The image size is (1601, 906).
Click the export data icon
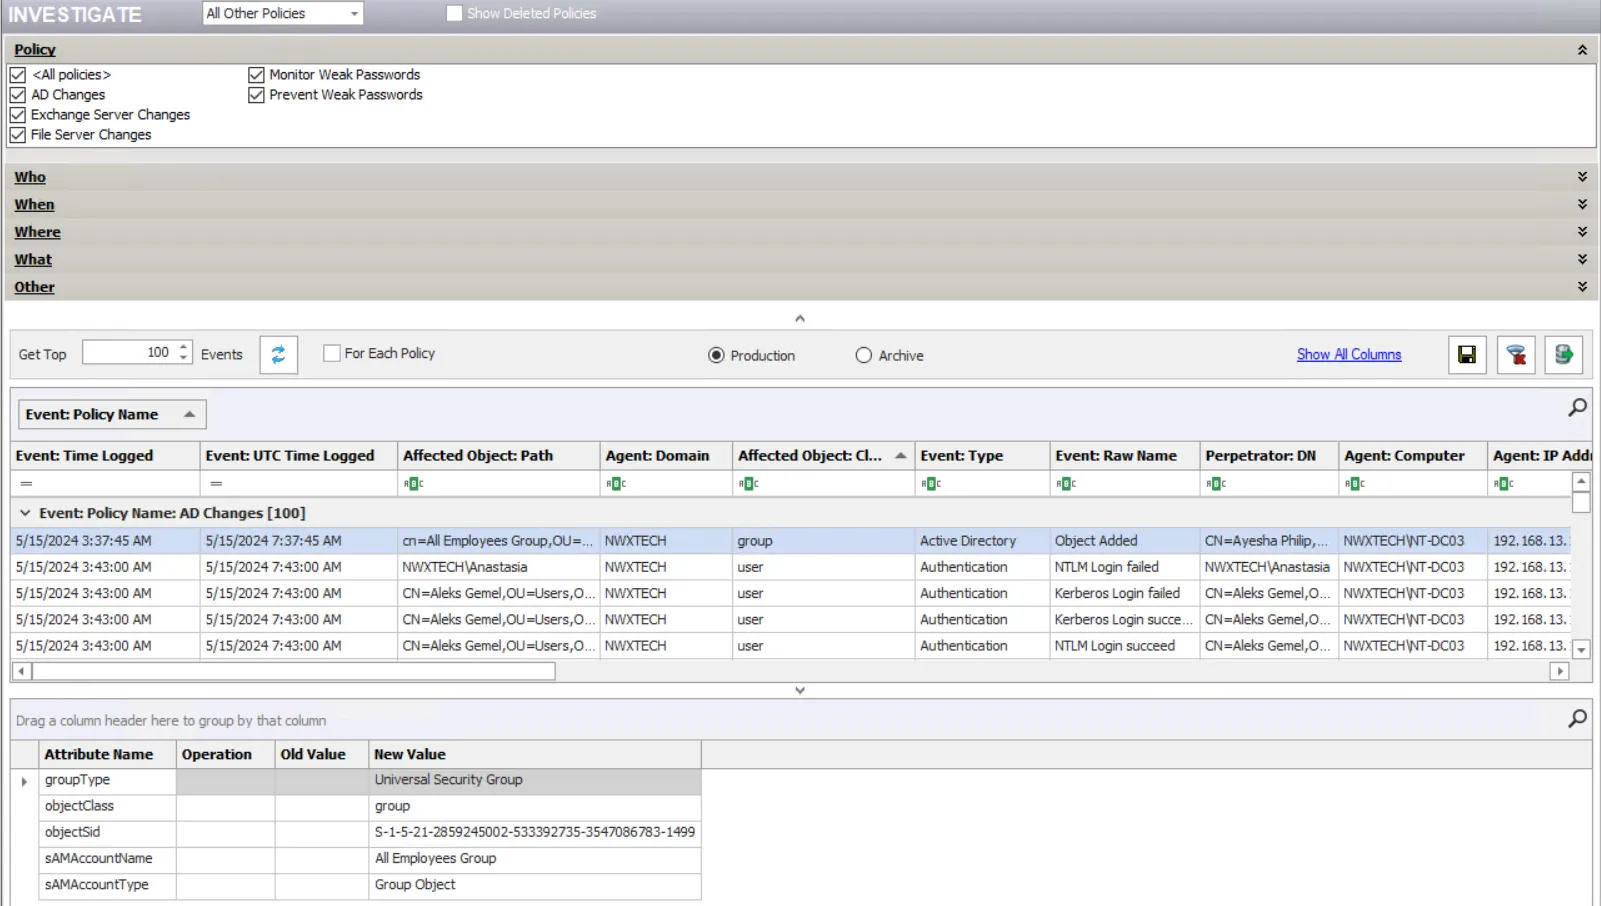coord(1563,355)
